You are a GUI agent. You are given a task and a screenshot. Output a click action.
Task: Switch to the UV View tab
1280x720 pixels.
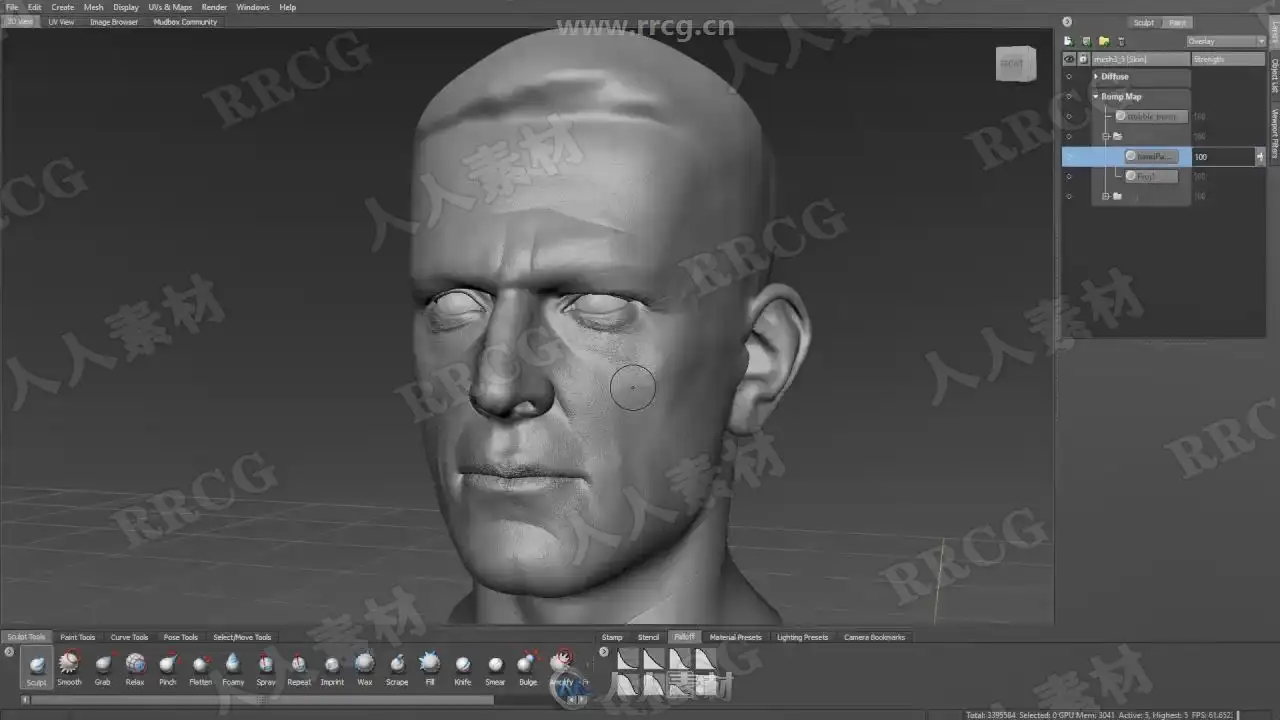[x=61, y=21]
